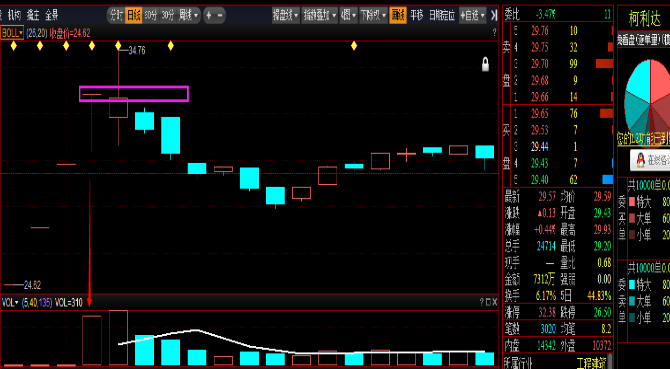Zoom out the chart with minus button
The width and height of the screenshot is (670, 369).
pos(220,16)
